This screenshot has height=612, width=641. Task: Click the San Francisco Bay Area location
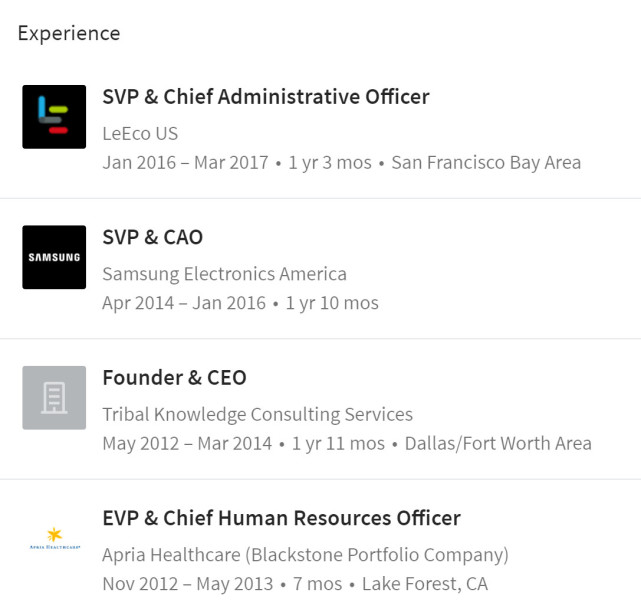coord(486,162)
